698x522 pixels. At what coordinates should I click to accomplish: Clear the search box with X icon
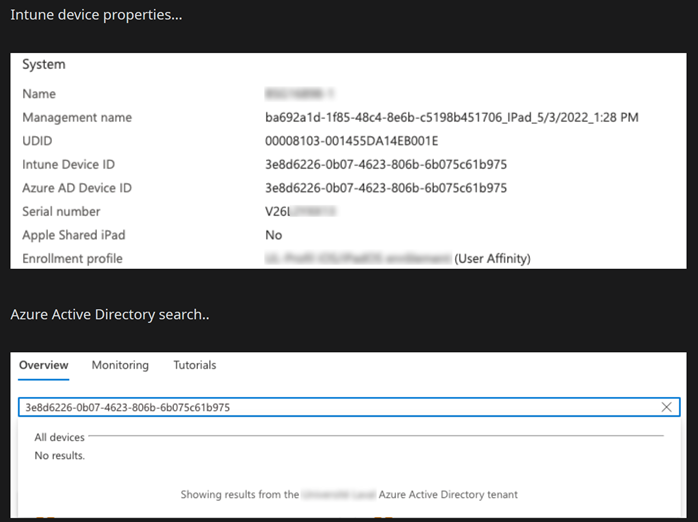coord(666,407)
